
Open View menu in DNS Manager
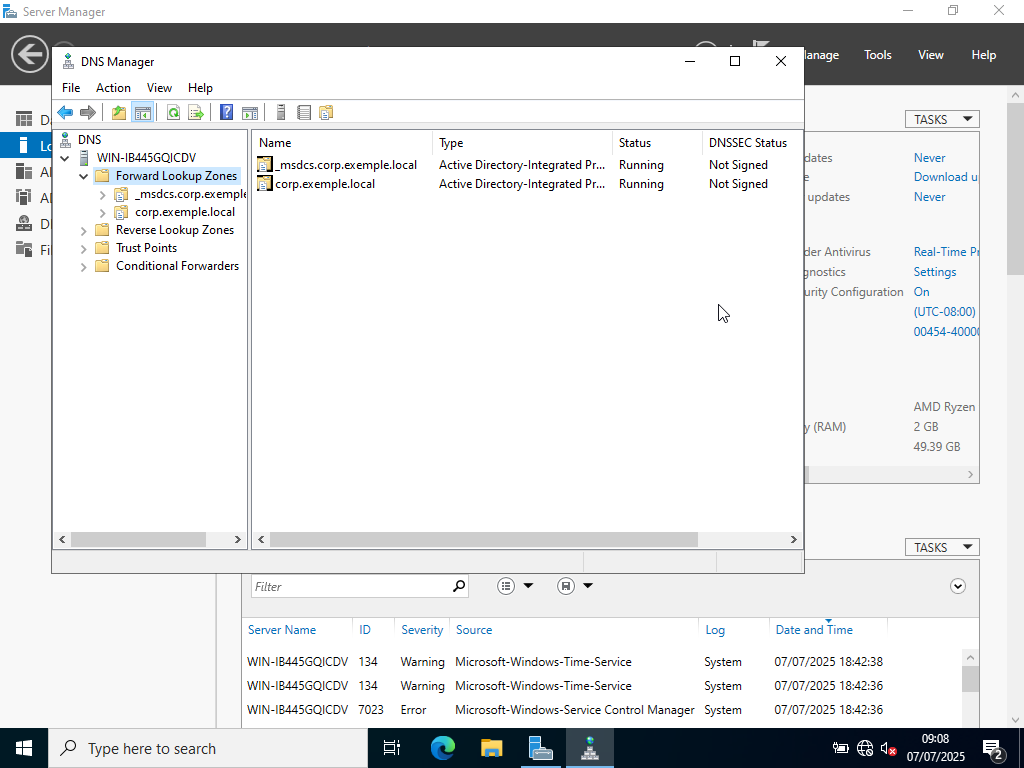(159, 88)
